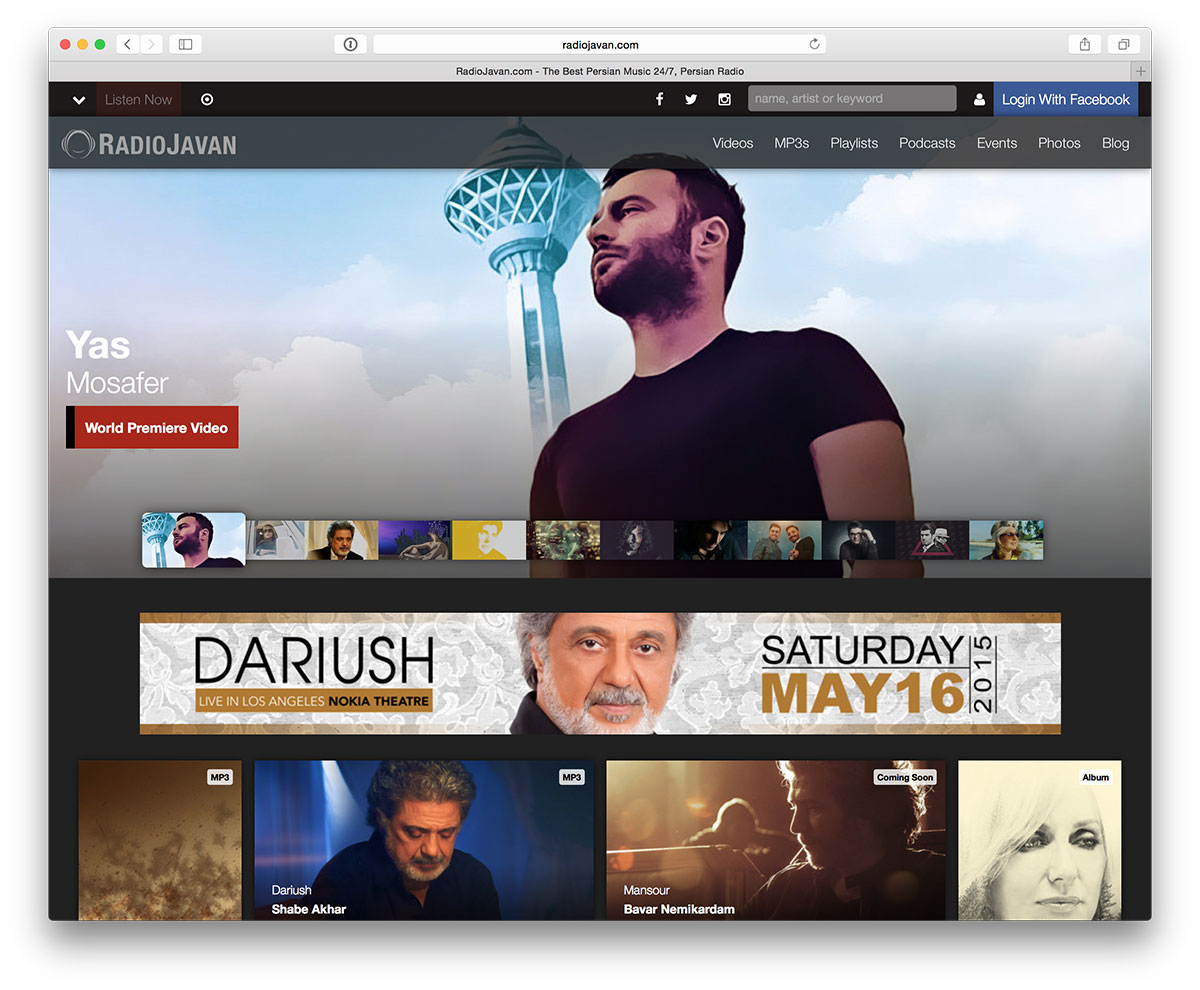Click the user profile icon
1200x990 pixels.
979,100
